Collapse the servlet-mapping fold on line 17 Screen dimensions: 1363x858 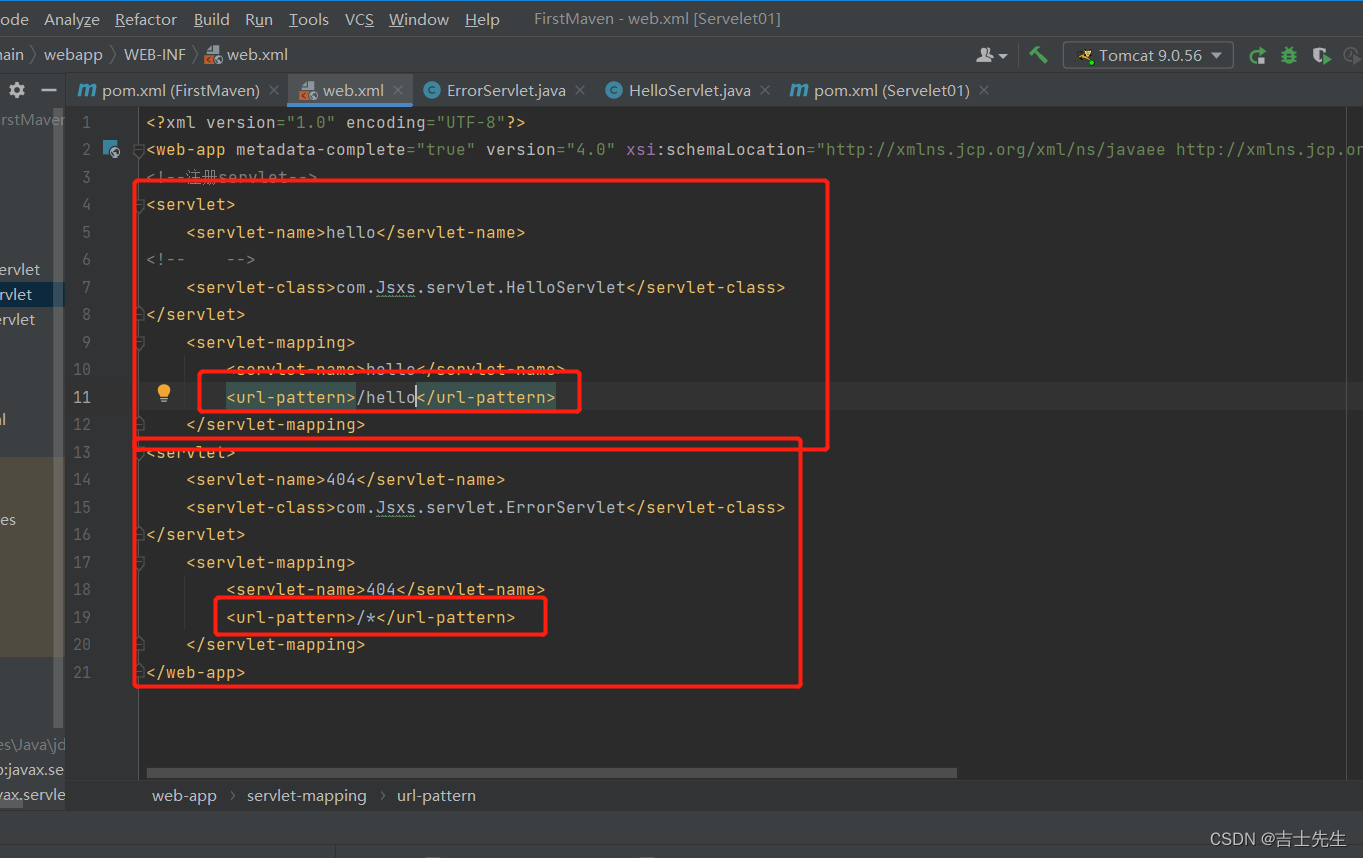pyautogui.click(x=140, y=562)
